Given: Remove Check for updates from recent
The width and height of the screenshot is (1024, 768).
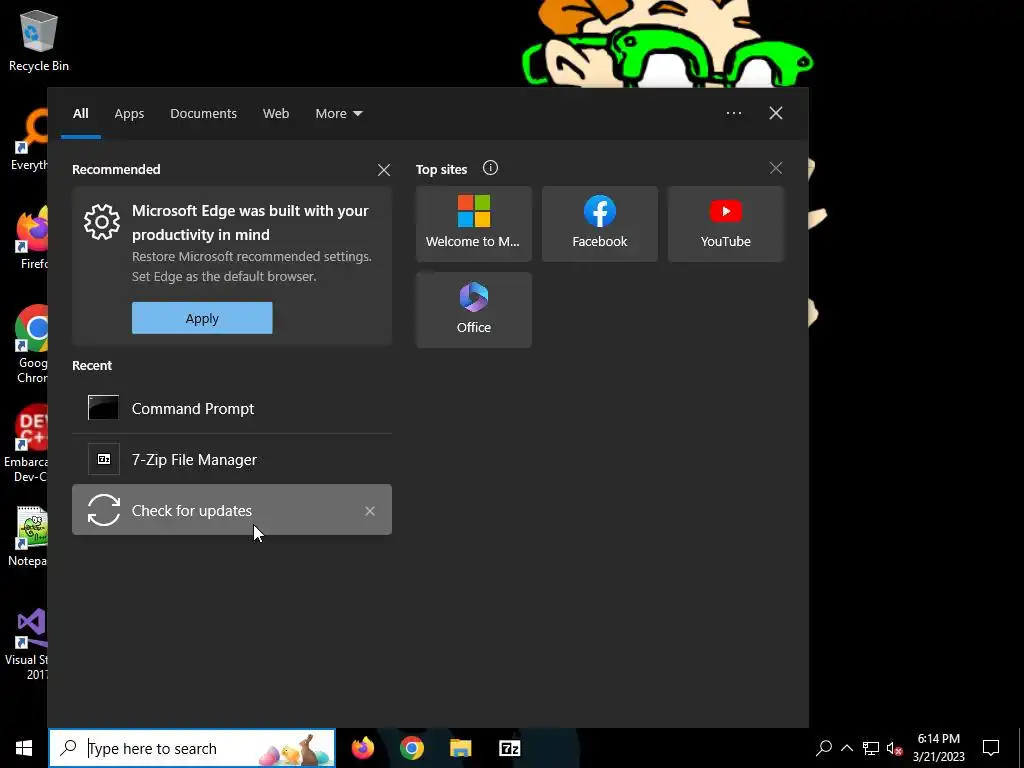Looking at the screenshot, I should 370,511.
